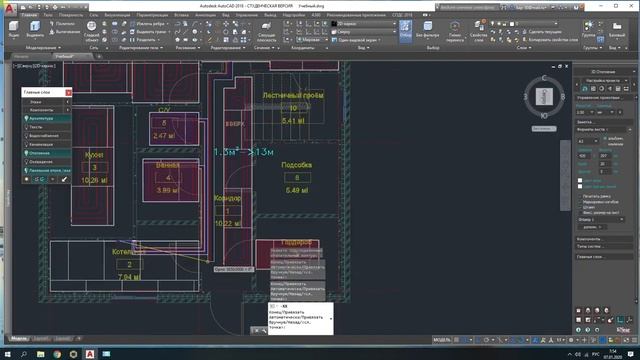Click the Секущая плоскость tool

click(x=267, y=32)
